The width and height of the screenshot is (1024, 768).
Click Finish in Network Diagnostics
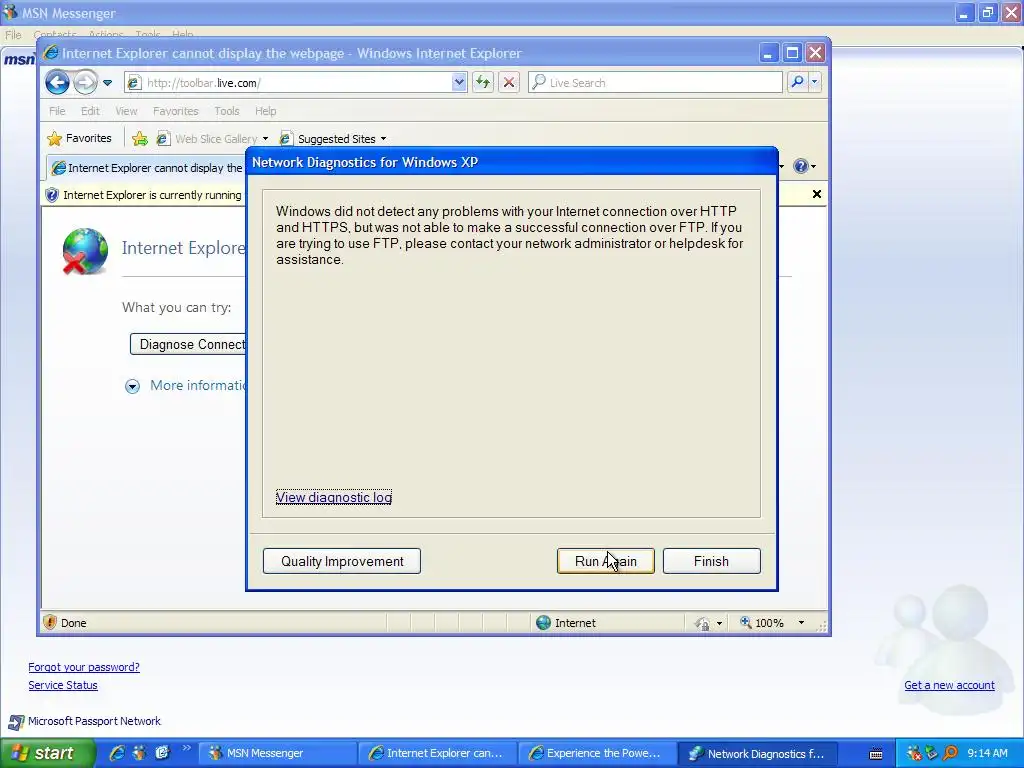click(711, 561)
